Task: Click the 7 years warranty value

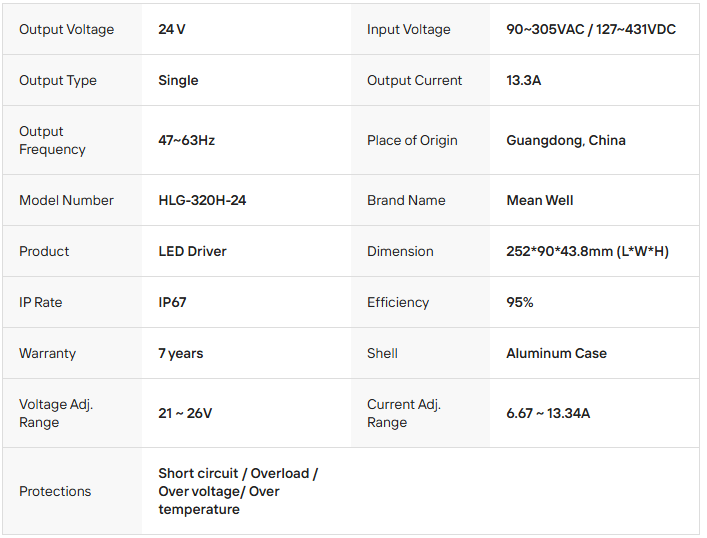Action: [x=181, y=353]
